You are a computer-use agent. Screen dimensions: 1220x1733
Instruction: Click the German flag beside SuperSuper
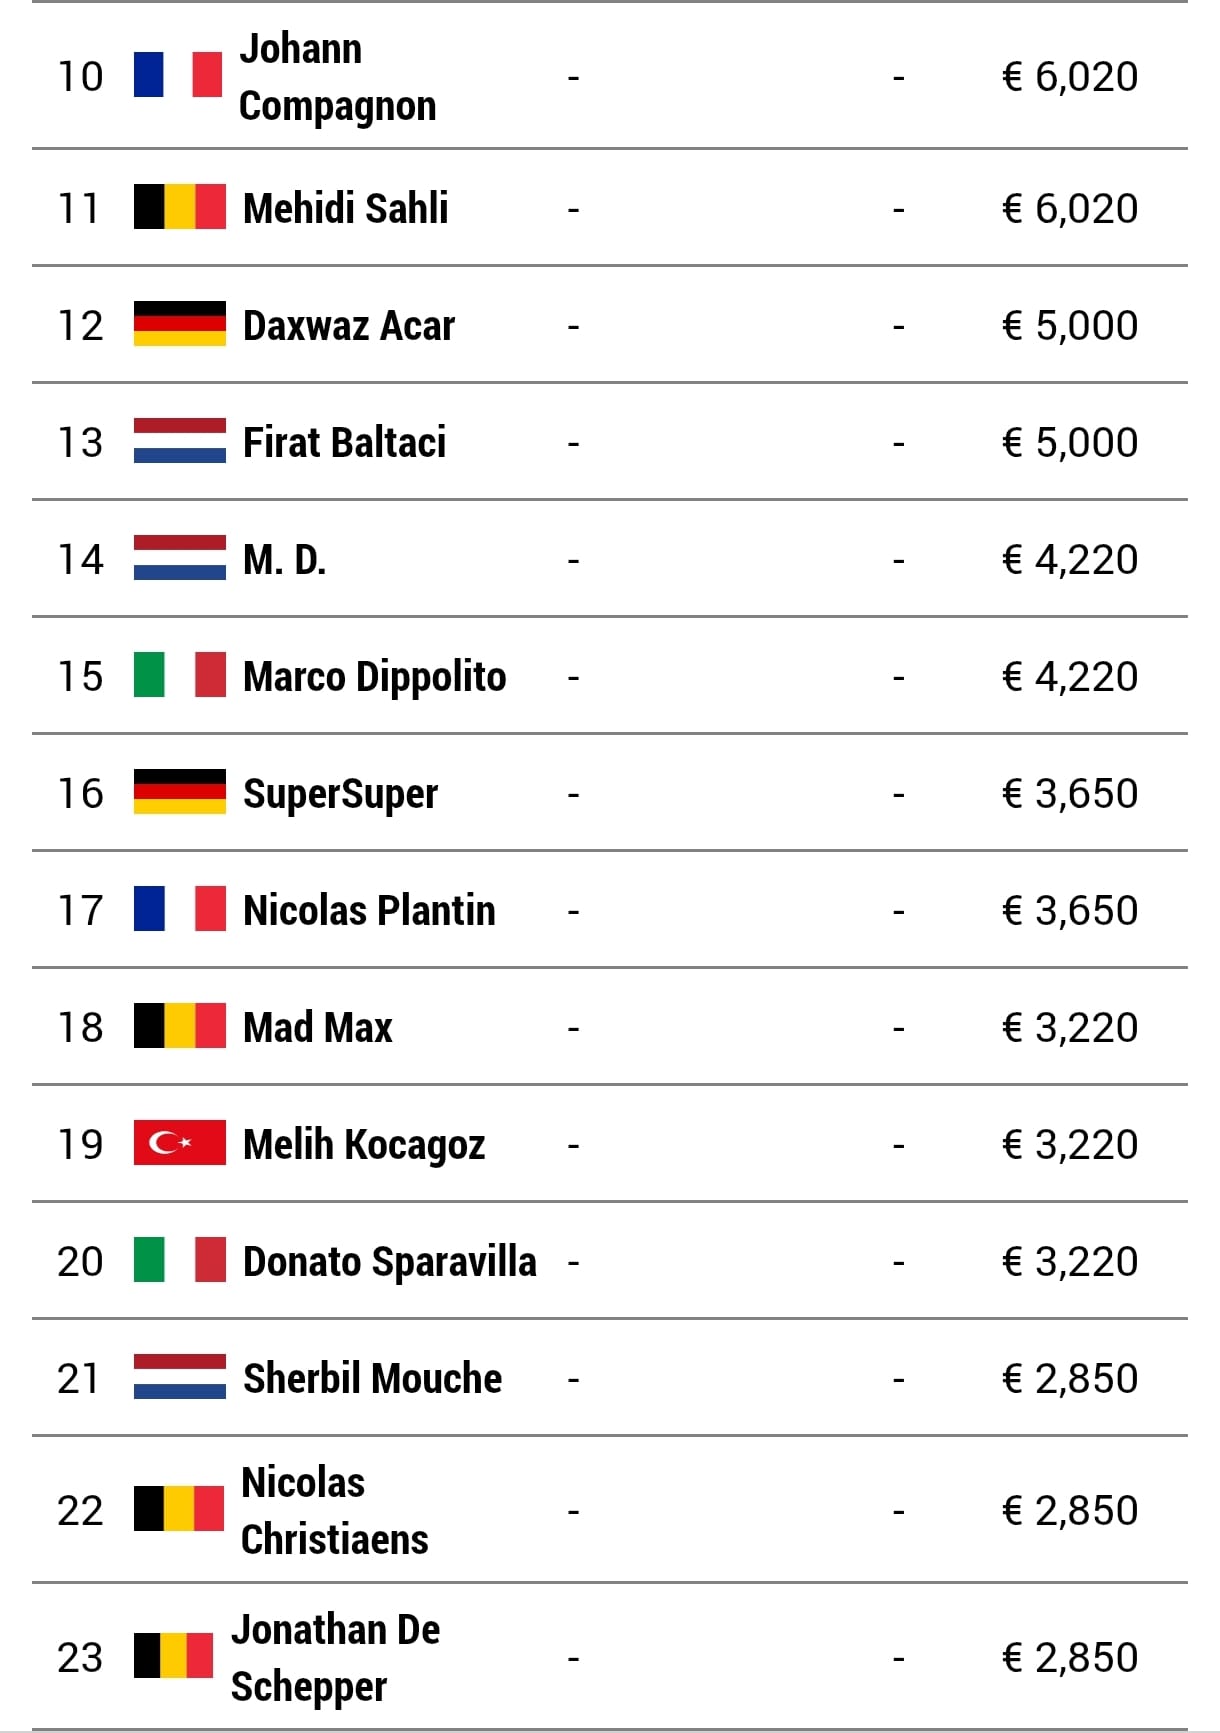pos(180,792)
